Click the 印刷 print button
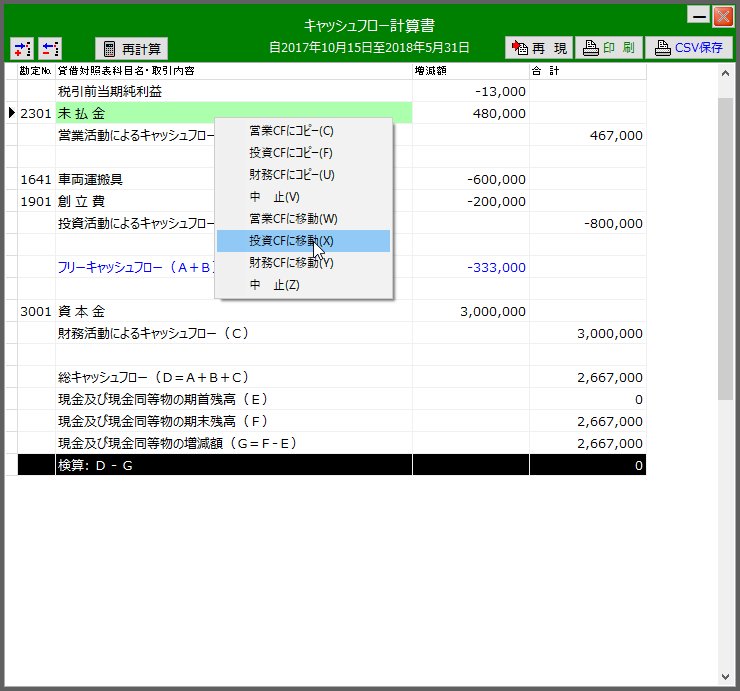Viewport: 740px width, 691px height. (608, 48)
